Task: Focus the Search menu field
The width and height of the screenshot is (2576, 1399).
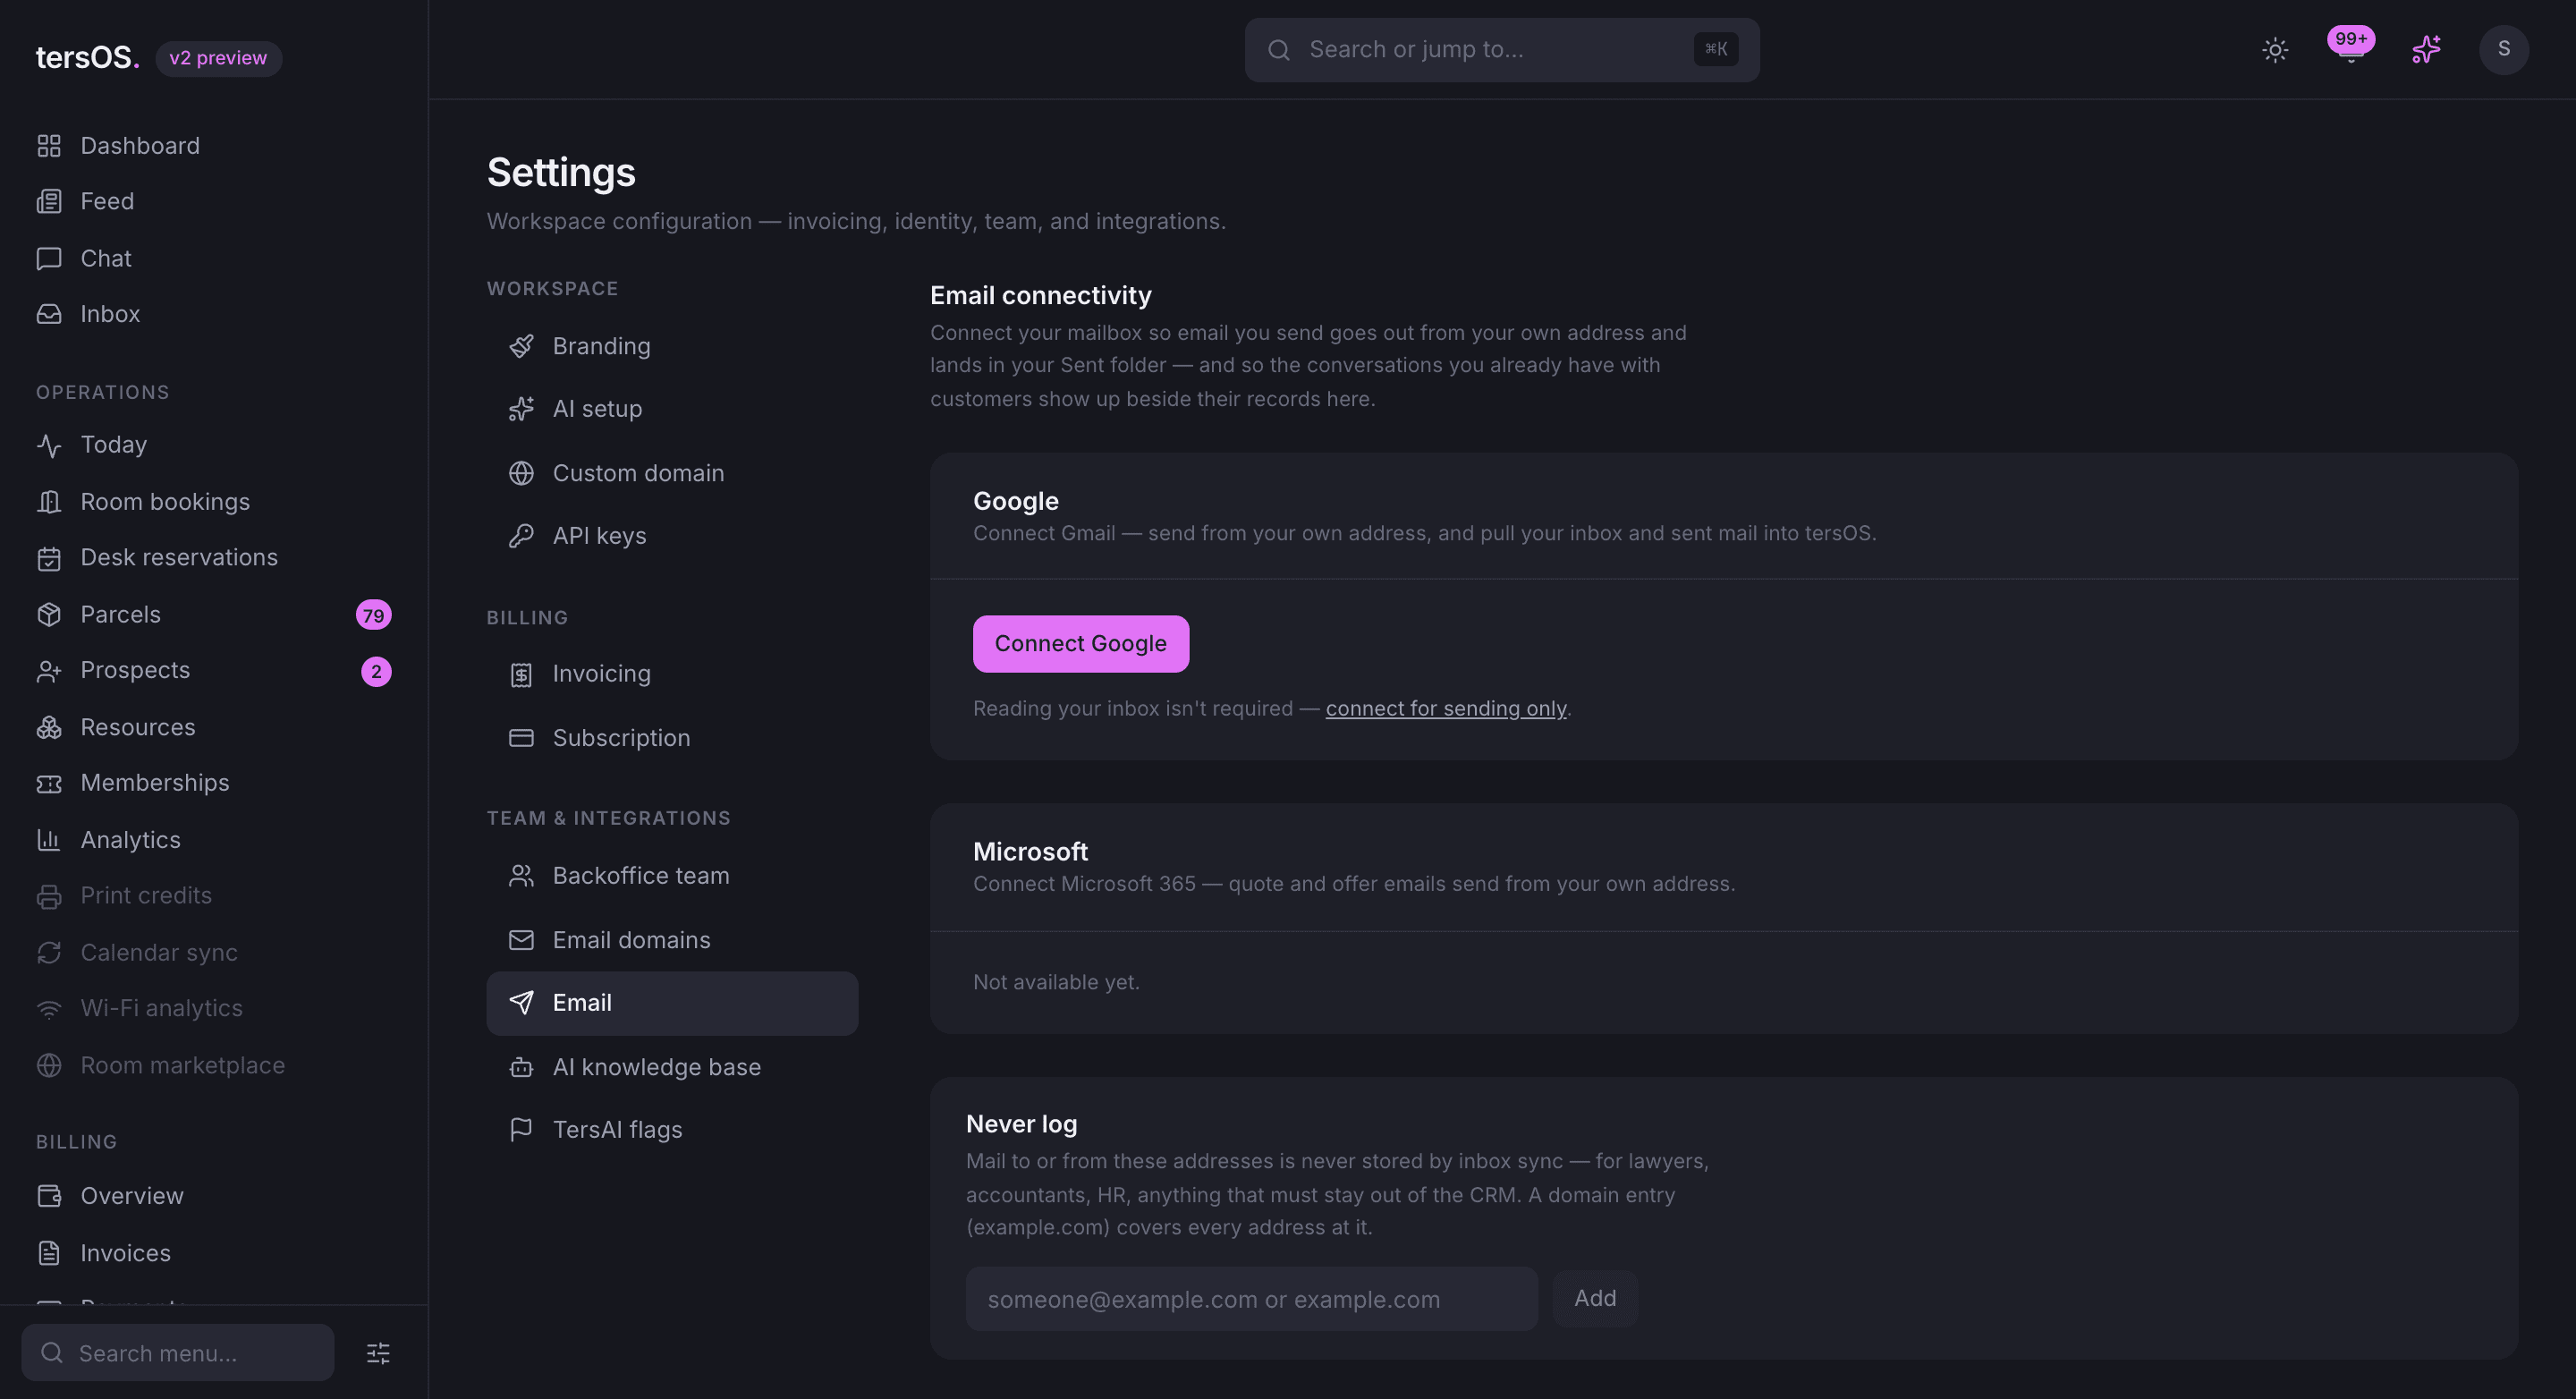Action: 178,1353
